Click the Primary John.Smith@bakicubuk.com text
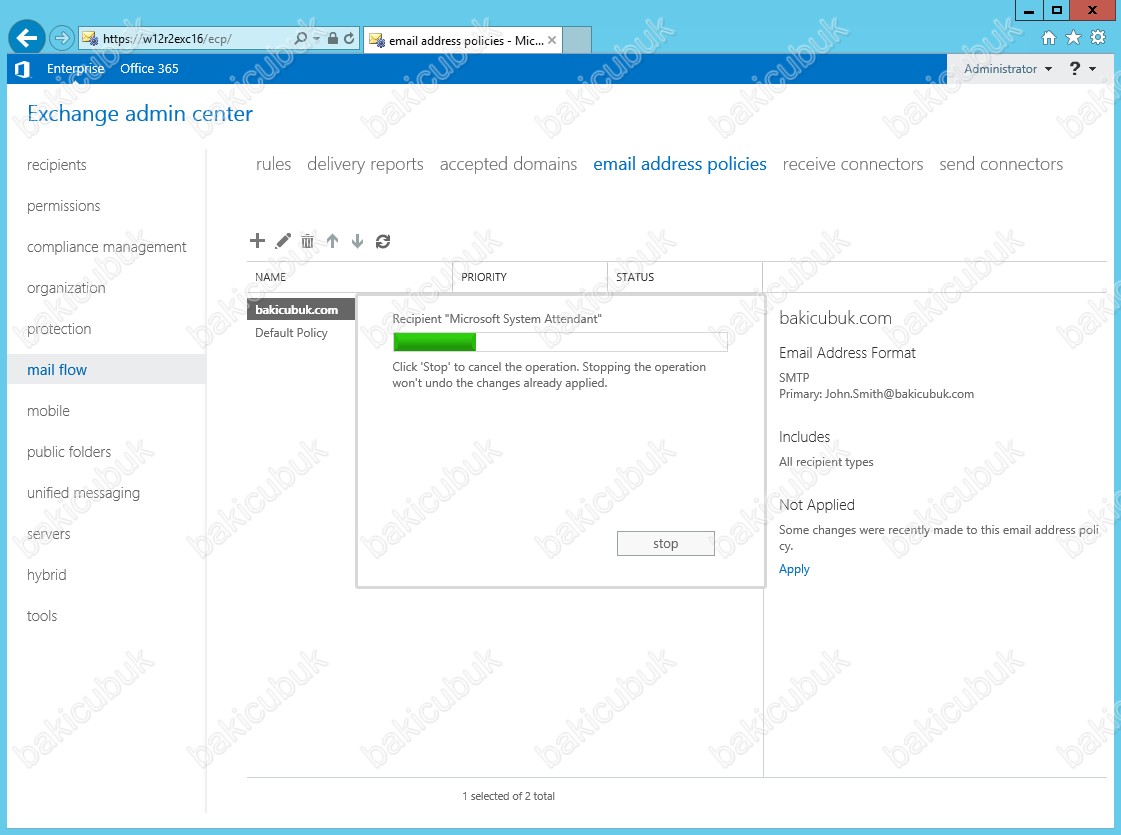Screen dimensions: 1121x835 coord(876,394)
